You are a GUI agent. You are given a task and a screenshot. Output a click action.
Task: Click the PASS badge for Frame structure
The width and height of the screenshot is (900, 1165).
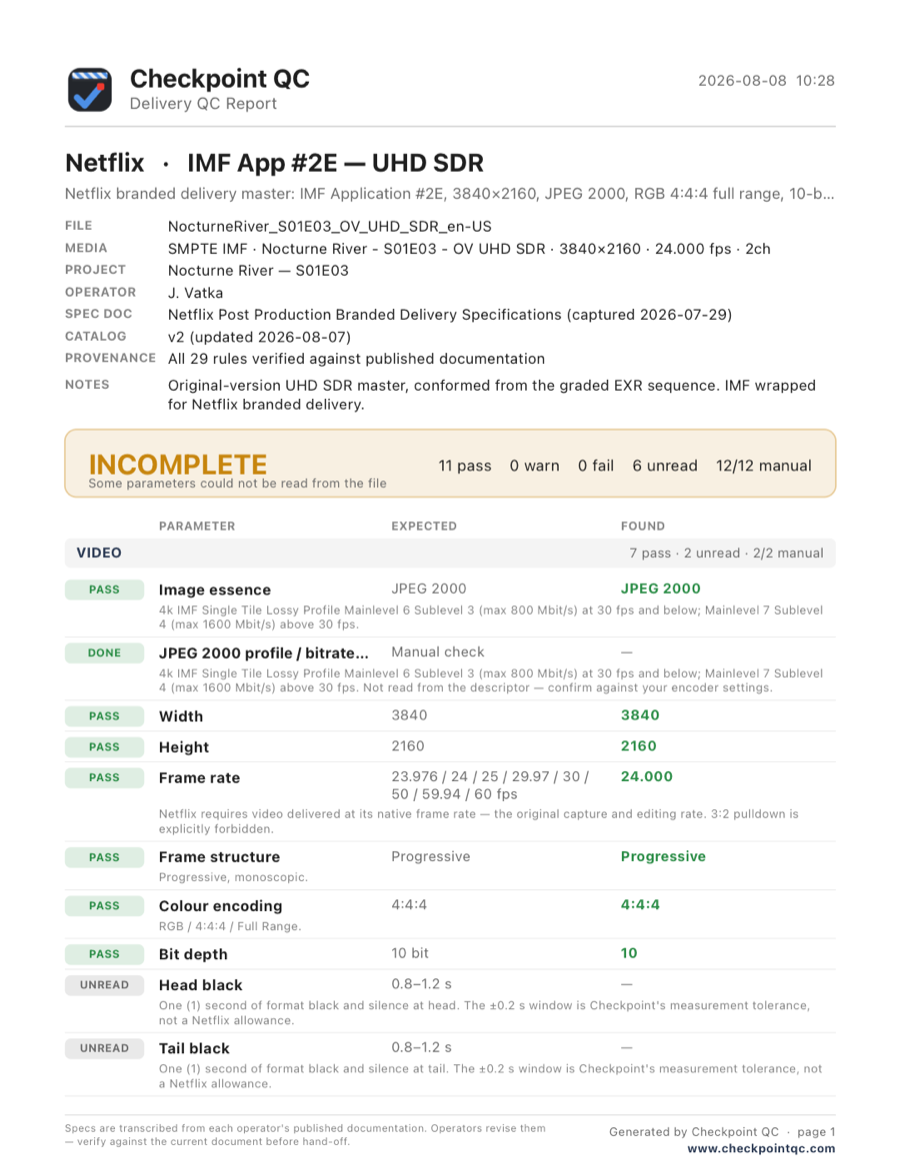click(104, 857)
